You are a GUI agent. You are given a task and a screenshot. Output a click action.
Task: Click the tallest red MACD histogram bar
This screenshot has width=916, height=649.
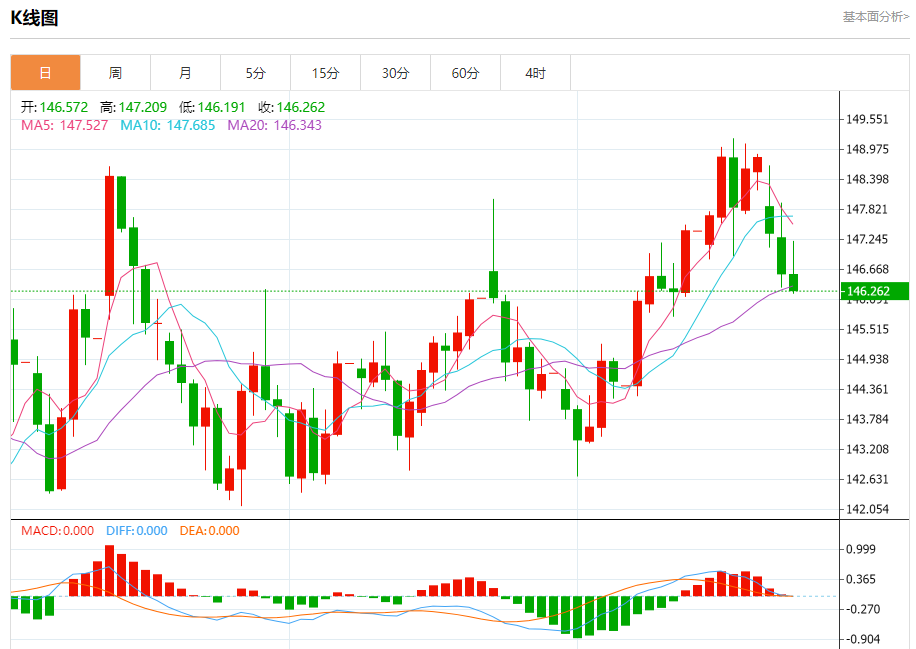point(109,571)
